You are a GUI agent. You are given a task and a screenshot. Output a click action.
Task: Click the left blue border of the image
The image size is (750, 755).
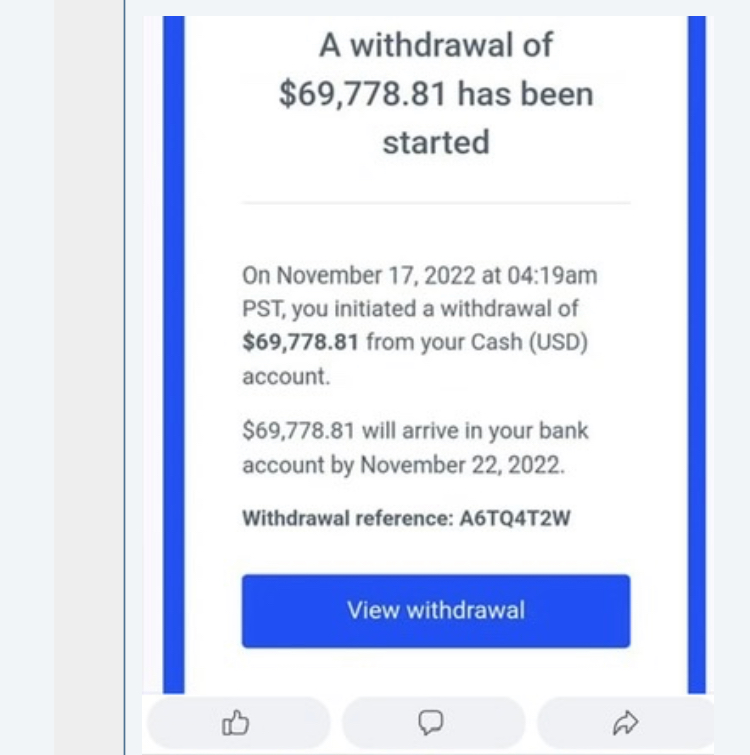point(174,354)
